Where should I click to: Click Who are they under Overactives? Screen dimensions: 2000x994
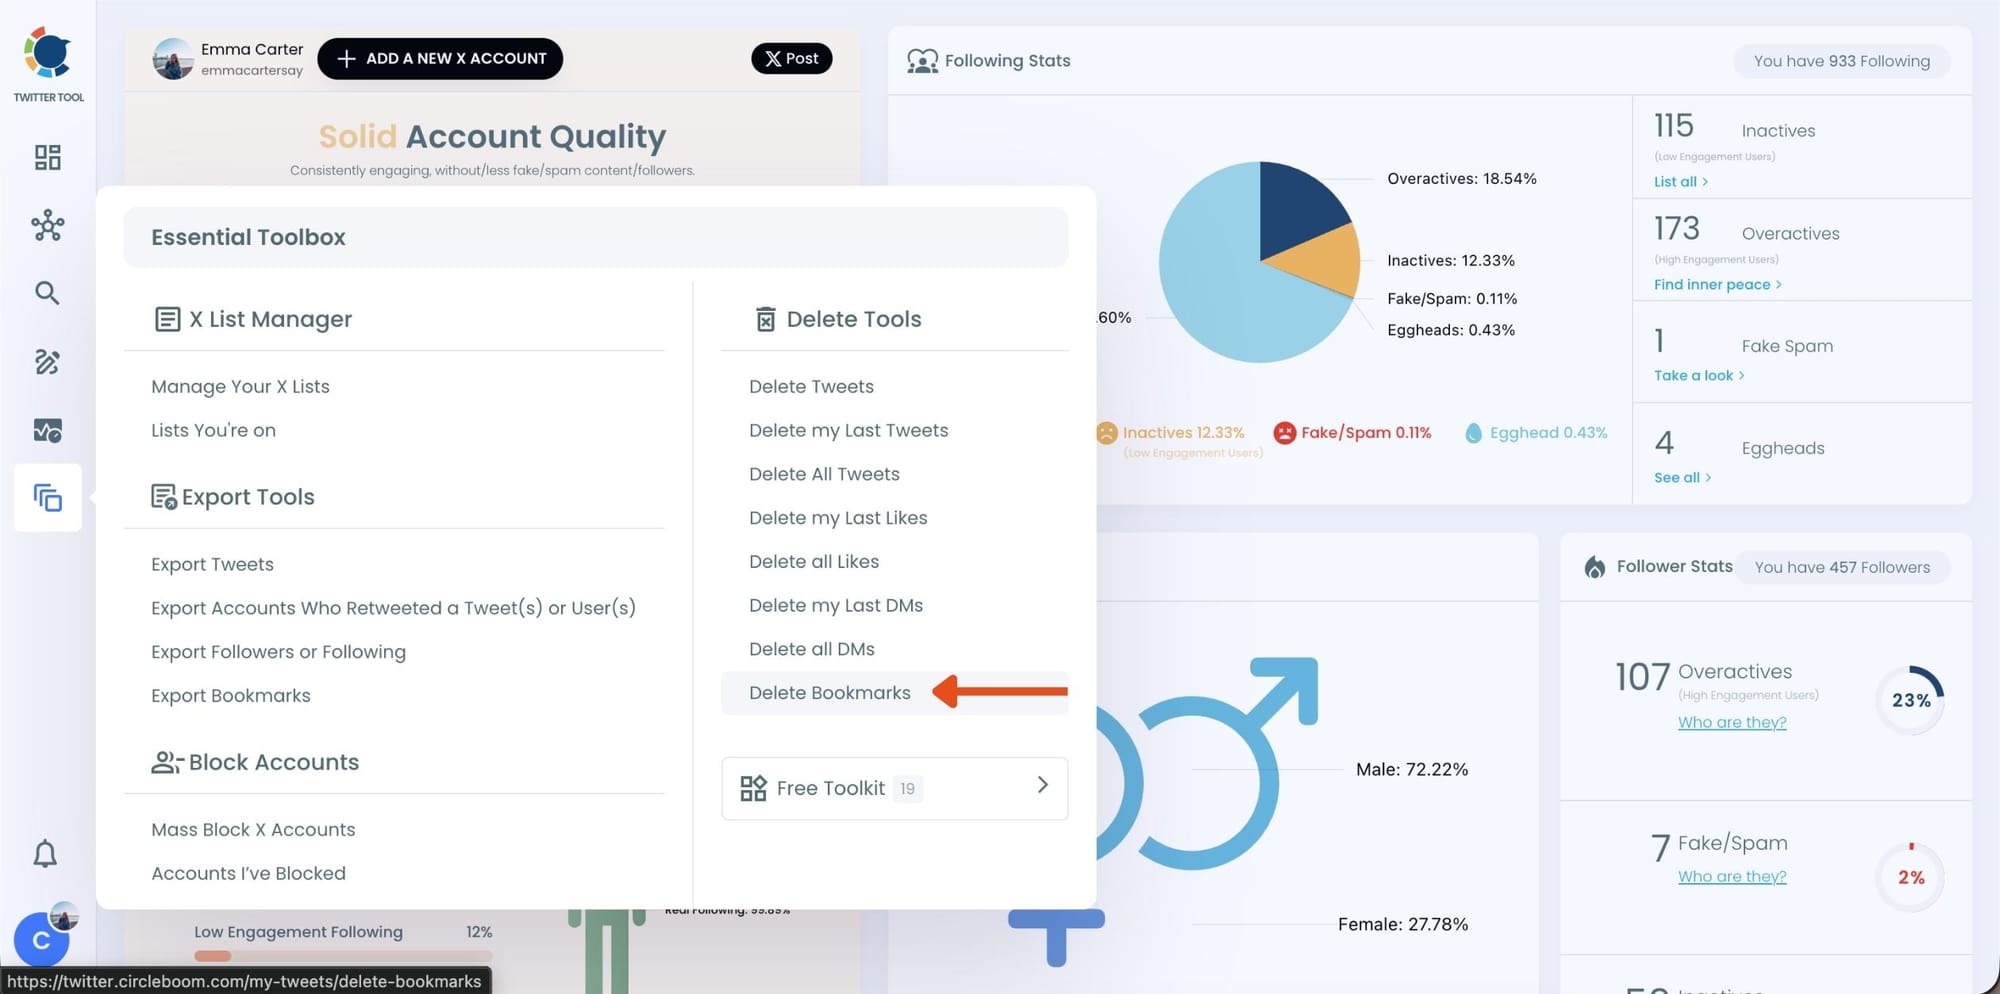[1731, 722]
